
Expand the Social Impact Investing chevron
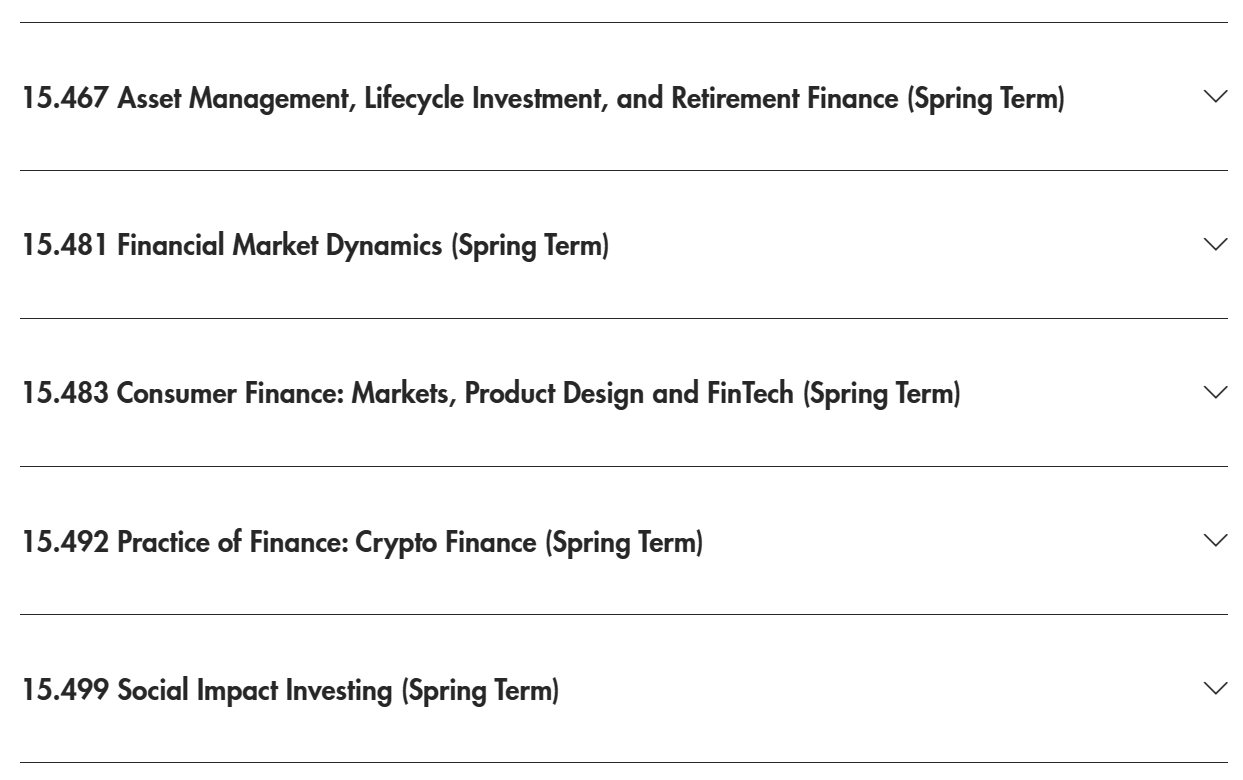[1216, 688]
